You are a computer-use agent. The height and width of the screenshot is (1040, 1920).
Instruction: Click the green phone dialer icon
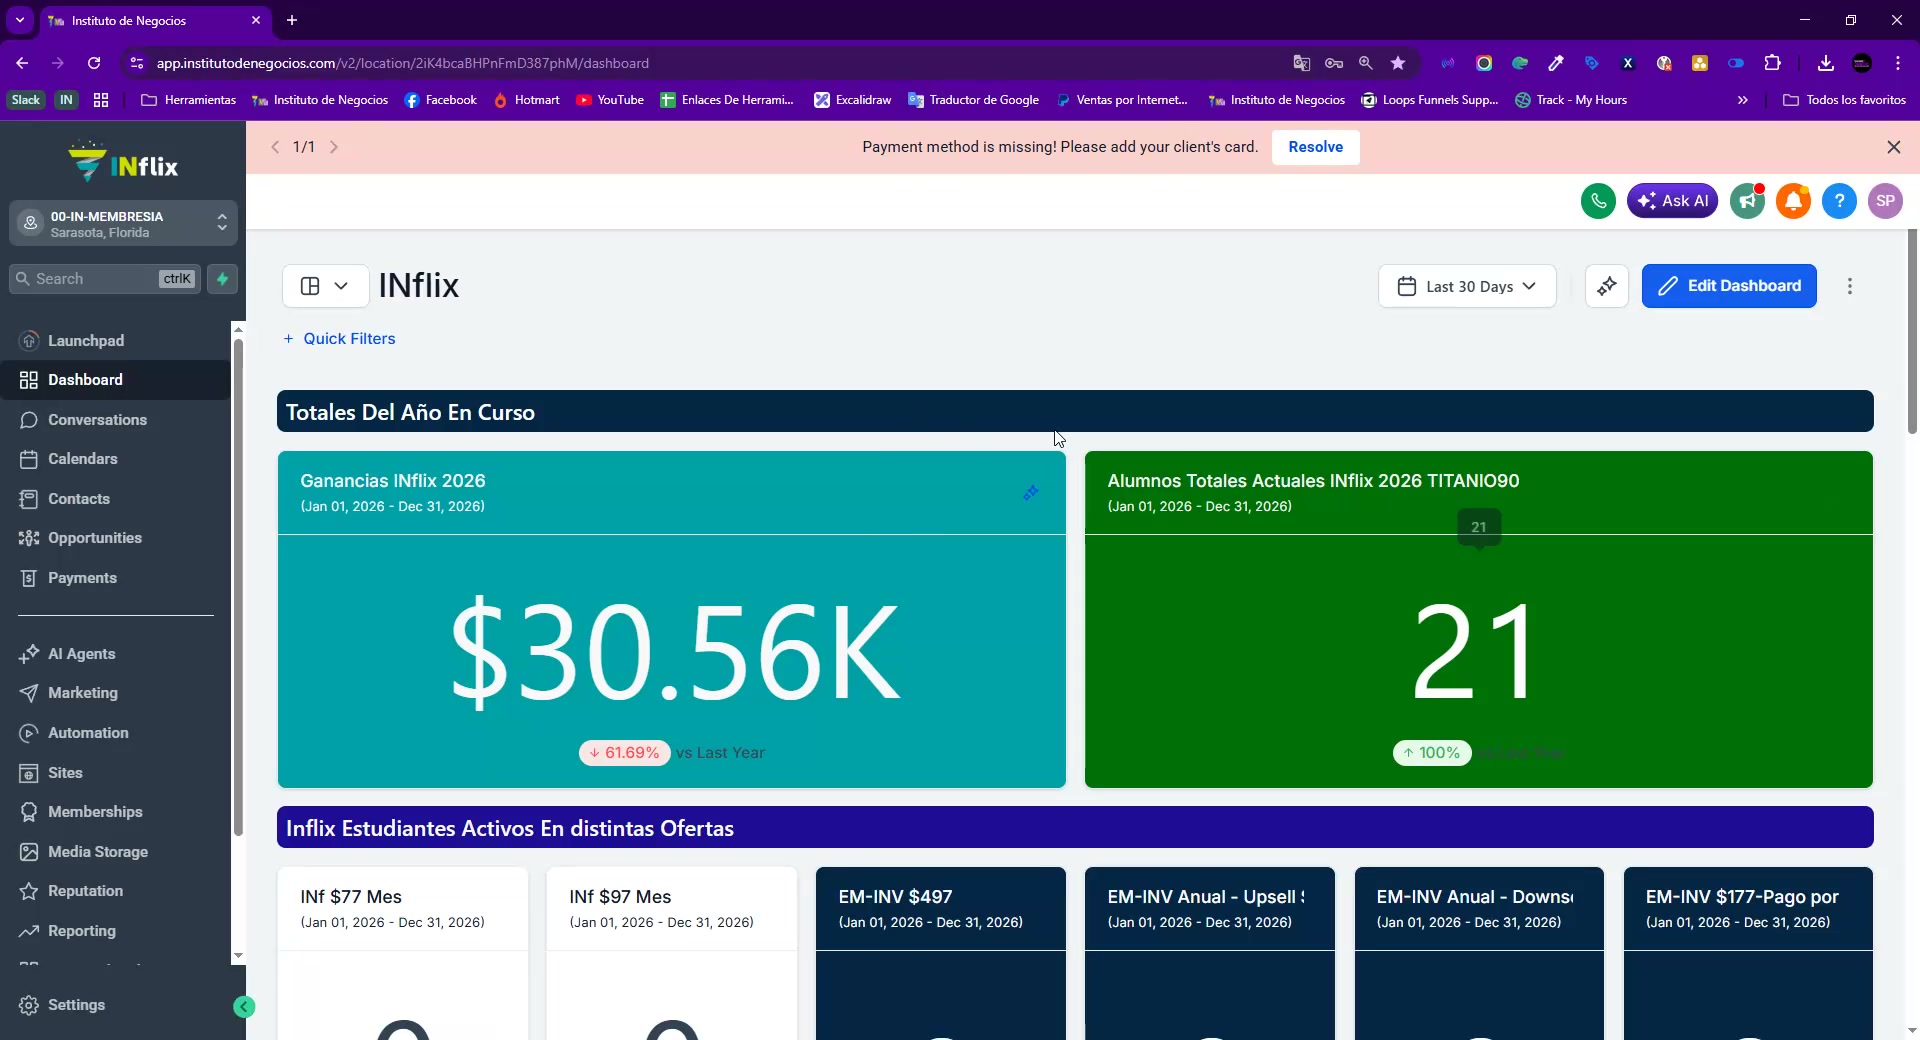(1598, 201)
